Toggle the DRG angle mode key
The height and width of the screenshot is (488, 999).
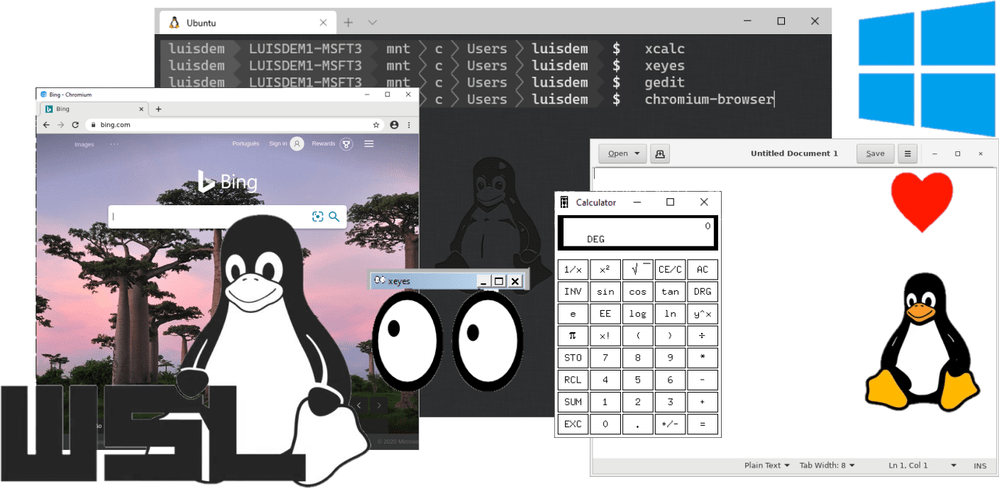tap(703, 292)
